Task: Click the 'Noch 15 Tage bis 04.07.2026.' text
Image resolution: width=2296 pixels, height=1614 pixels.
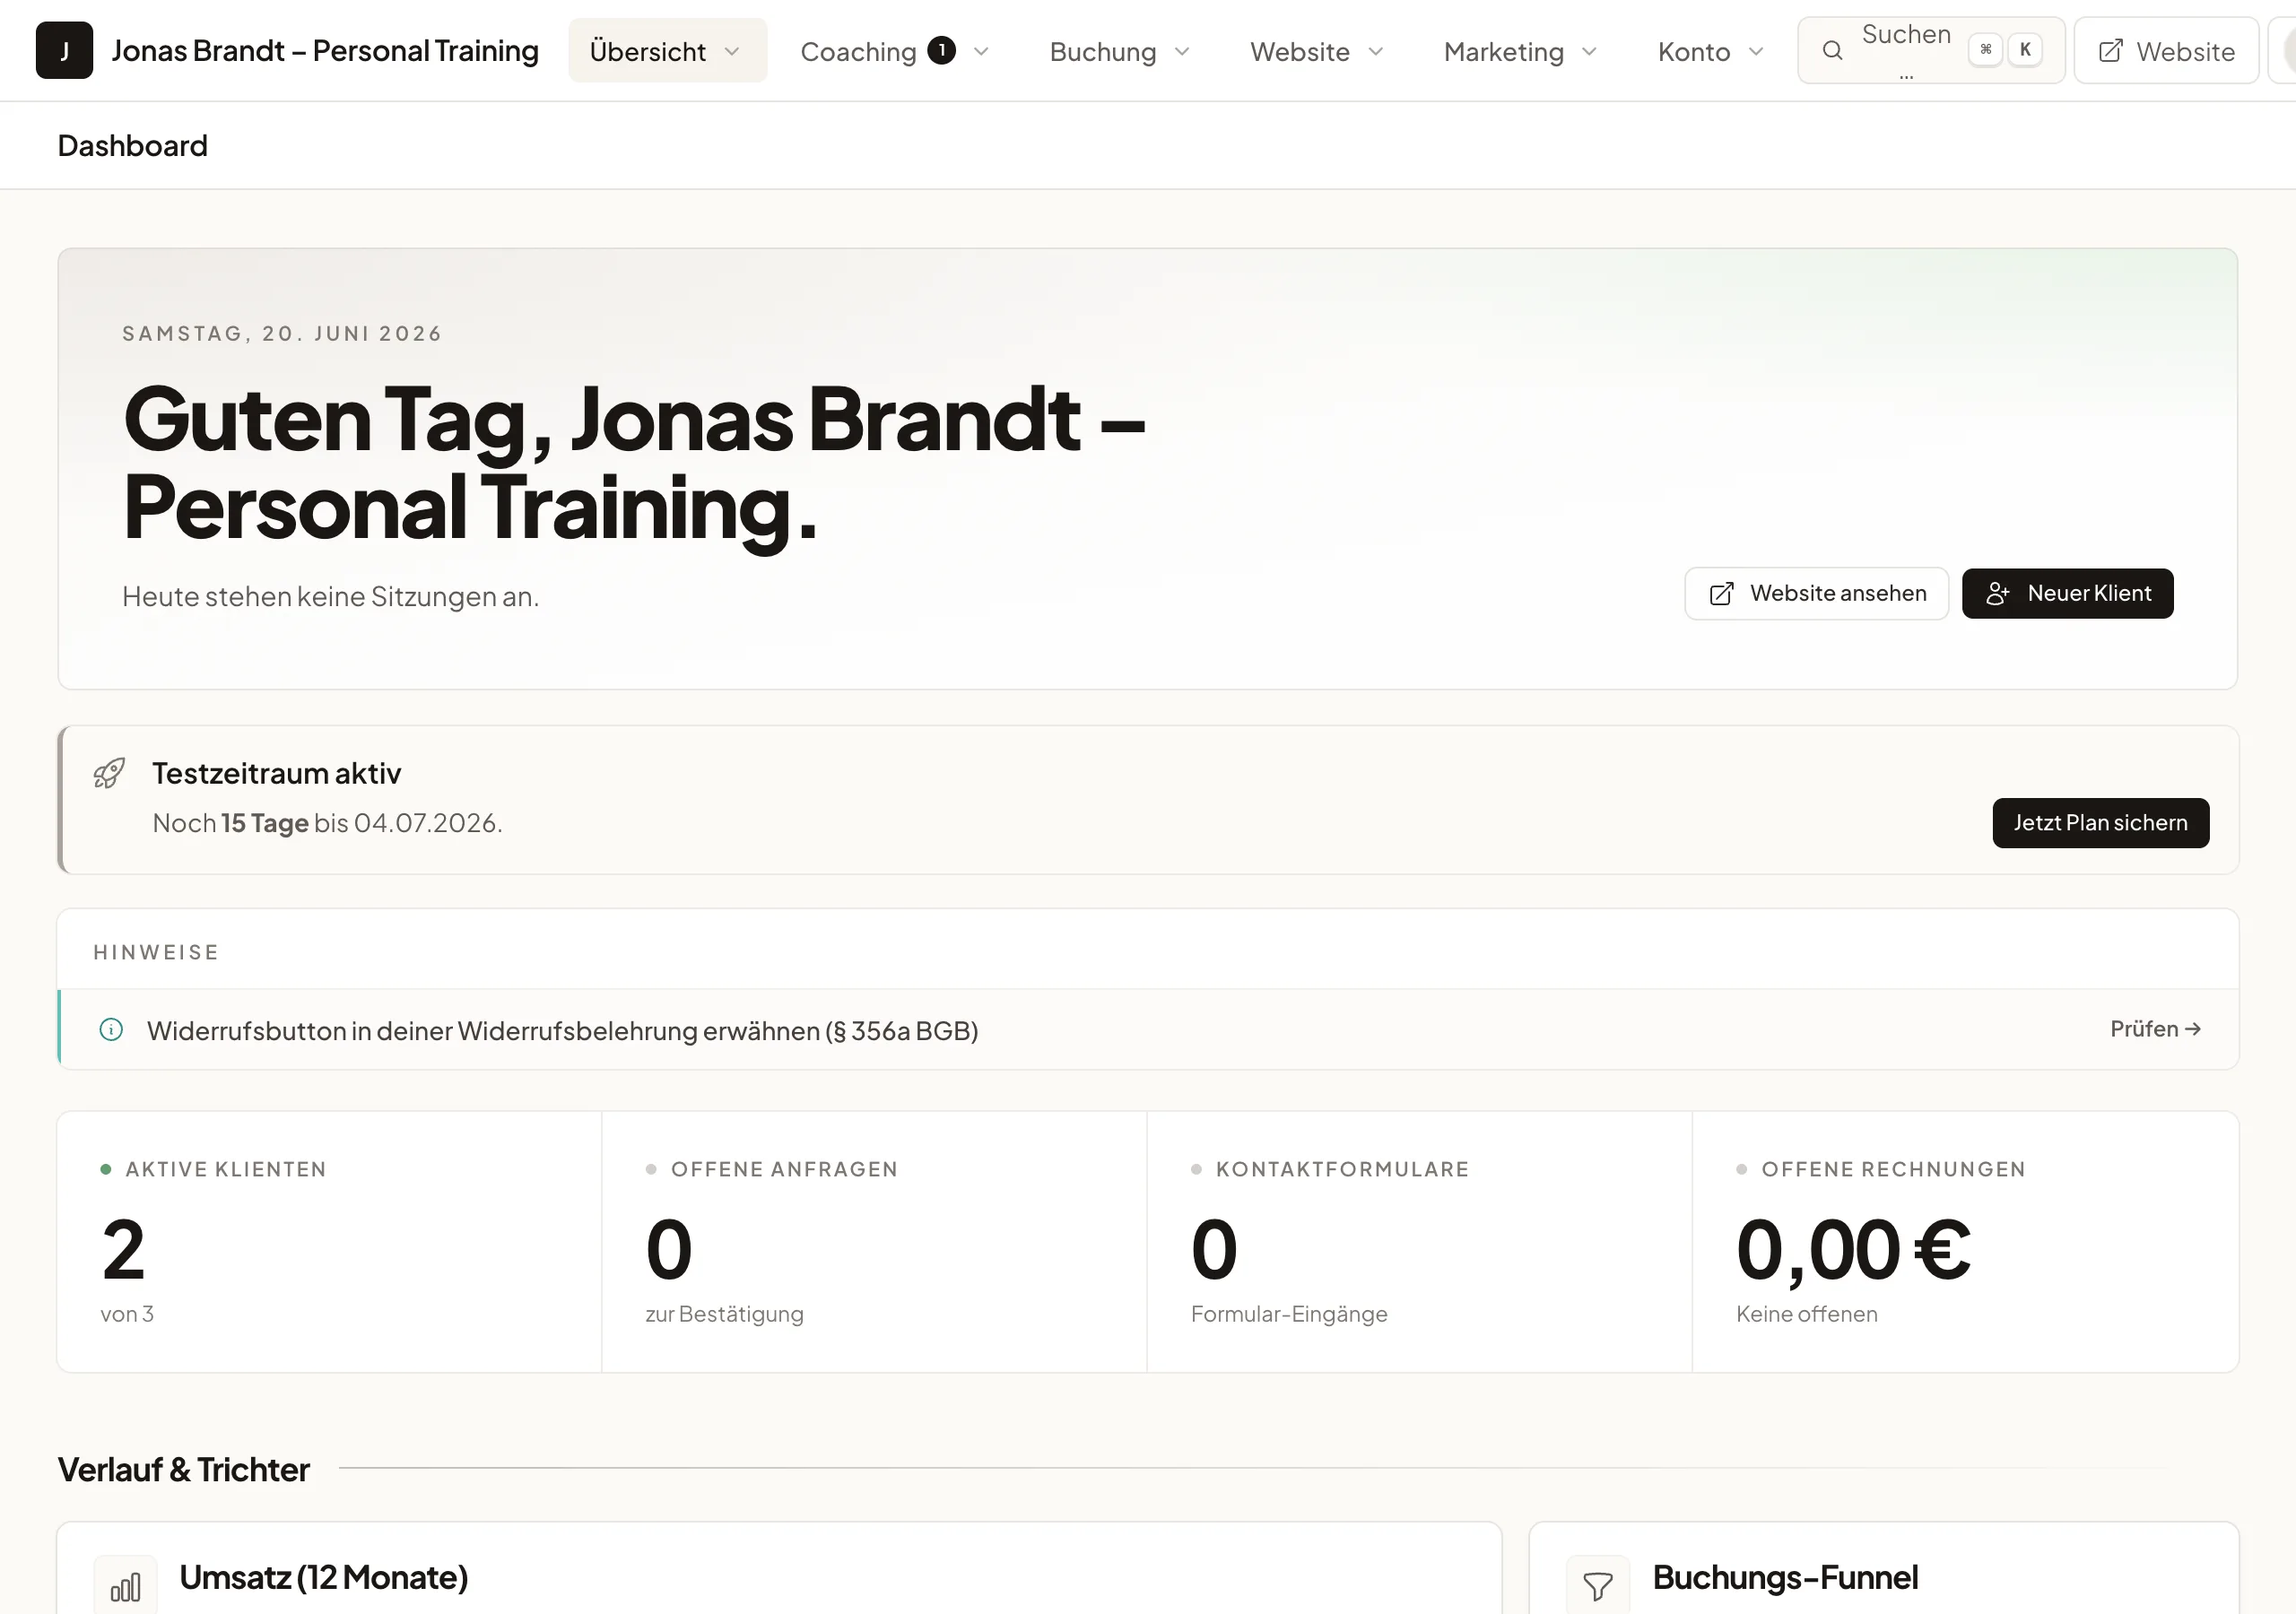Action: pos(327,823)
